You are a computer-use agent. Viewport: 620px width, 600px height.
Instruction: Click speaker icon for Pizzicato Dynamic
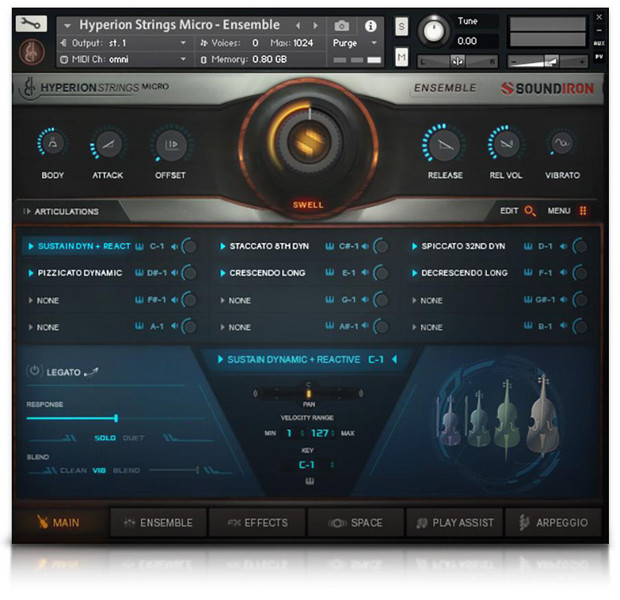click(174, 273)
